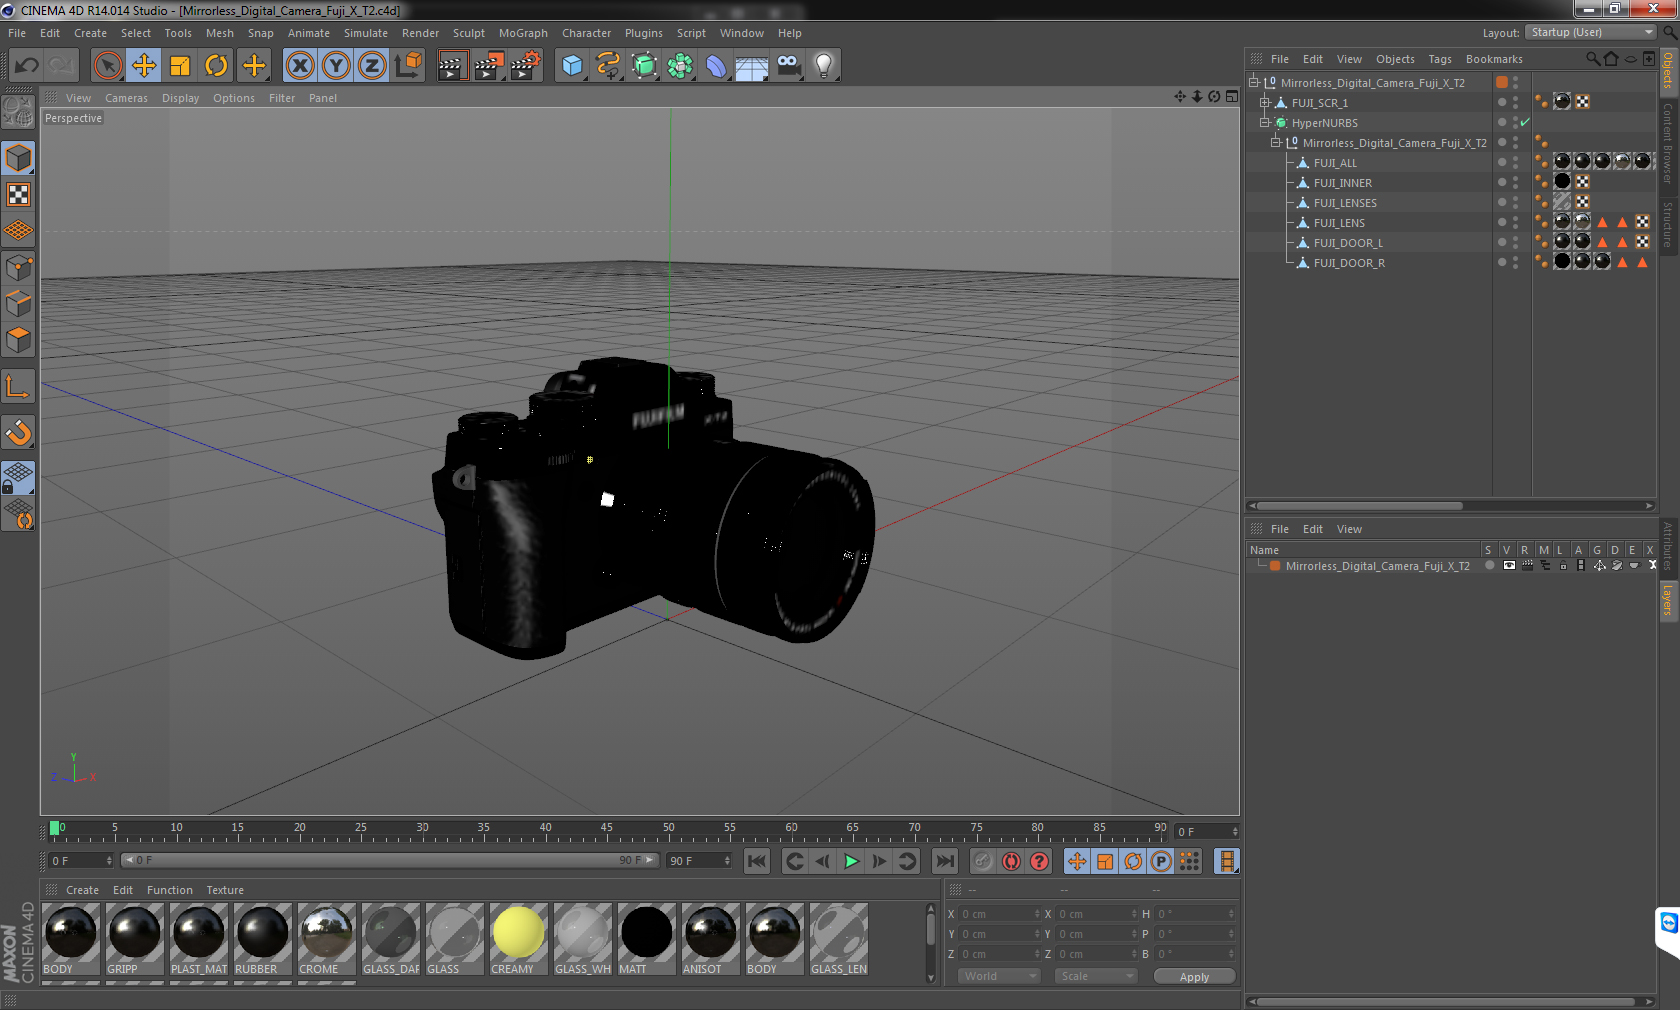Open viewport Cameras menu
The image size is (1680, 1010).
(126, 98)
